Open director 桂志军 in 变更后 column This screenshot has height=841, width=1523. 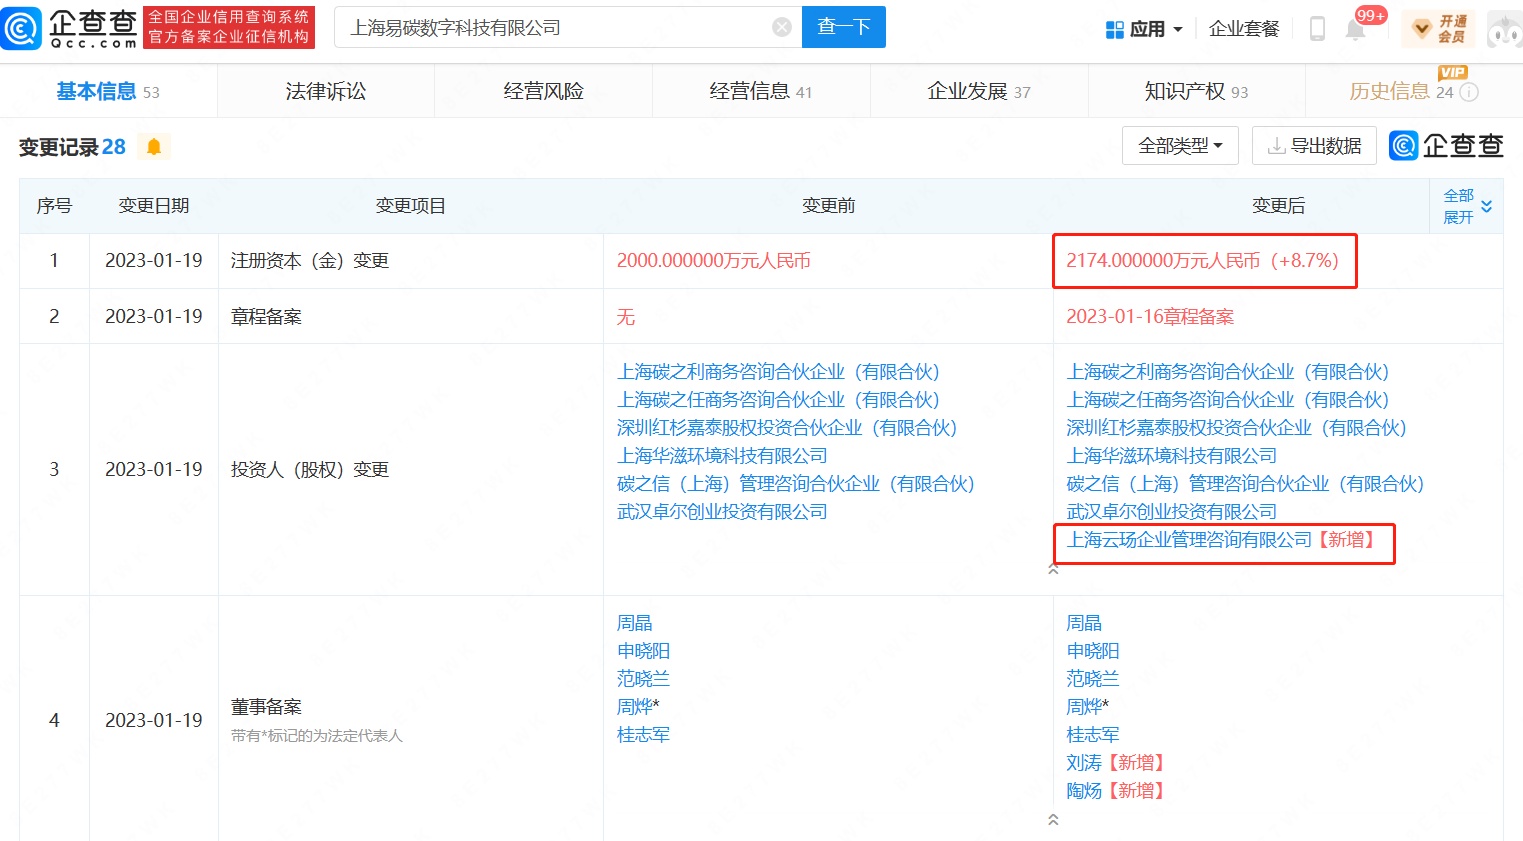point(1093,735)
